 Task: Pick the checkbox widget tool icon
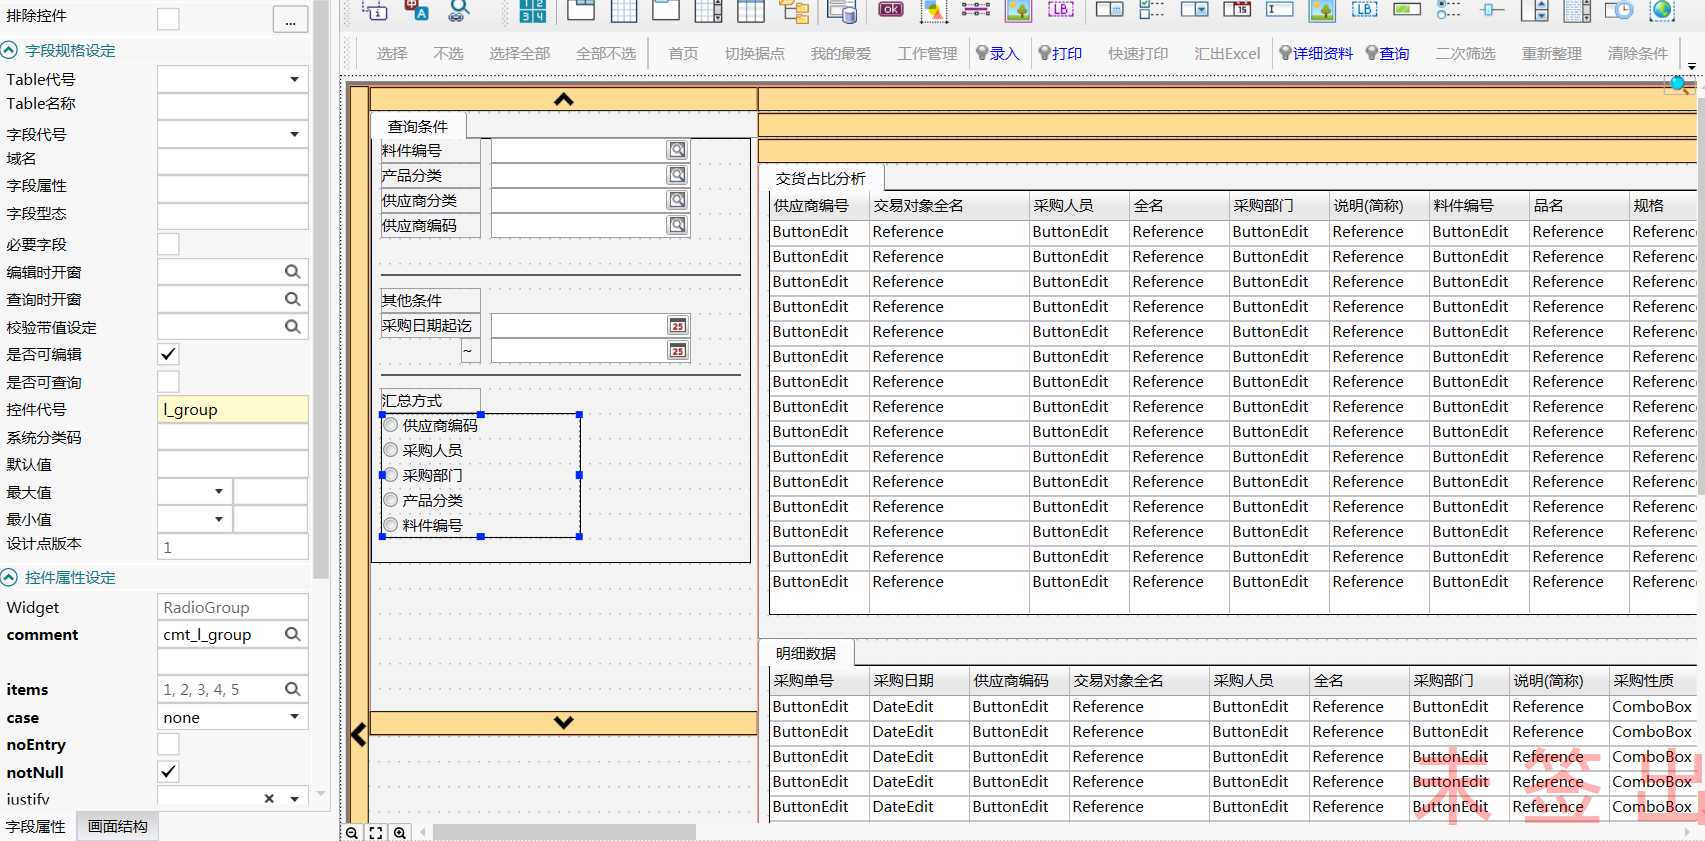click(x=1152, y=10)
